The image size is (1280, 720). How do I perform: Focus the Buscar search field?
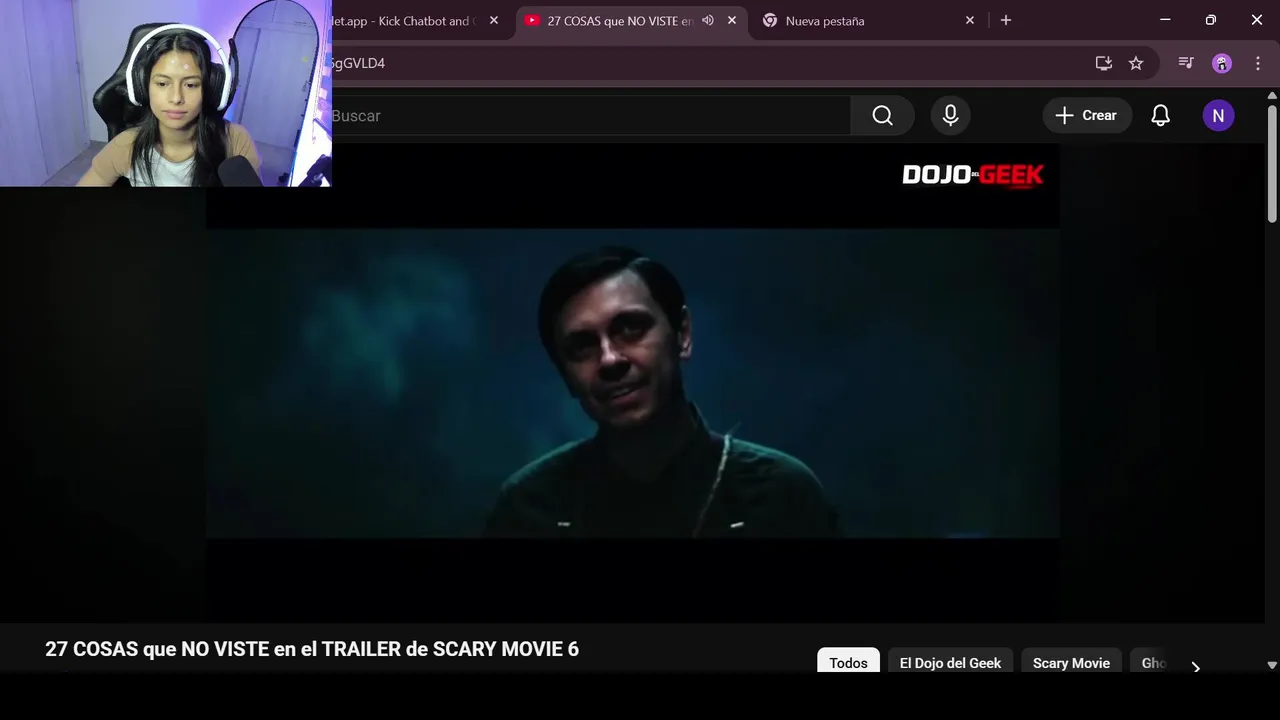pyautogui.click(x=590, y=116)
